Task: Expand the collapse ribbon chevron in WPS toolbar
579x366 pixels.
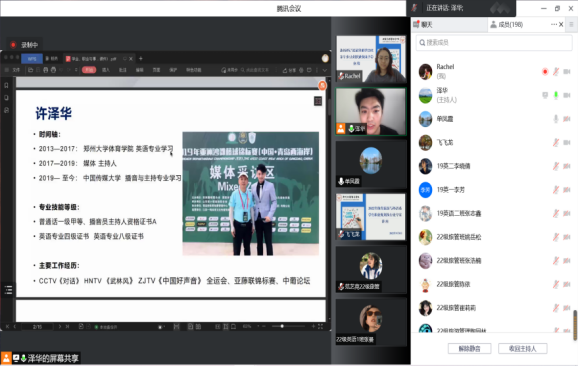Action: click(325, 70)
